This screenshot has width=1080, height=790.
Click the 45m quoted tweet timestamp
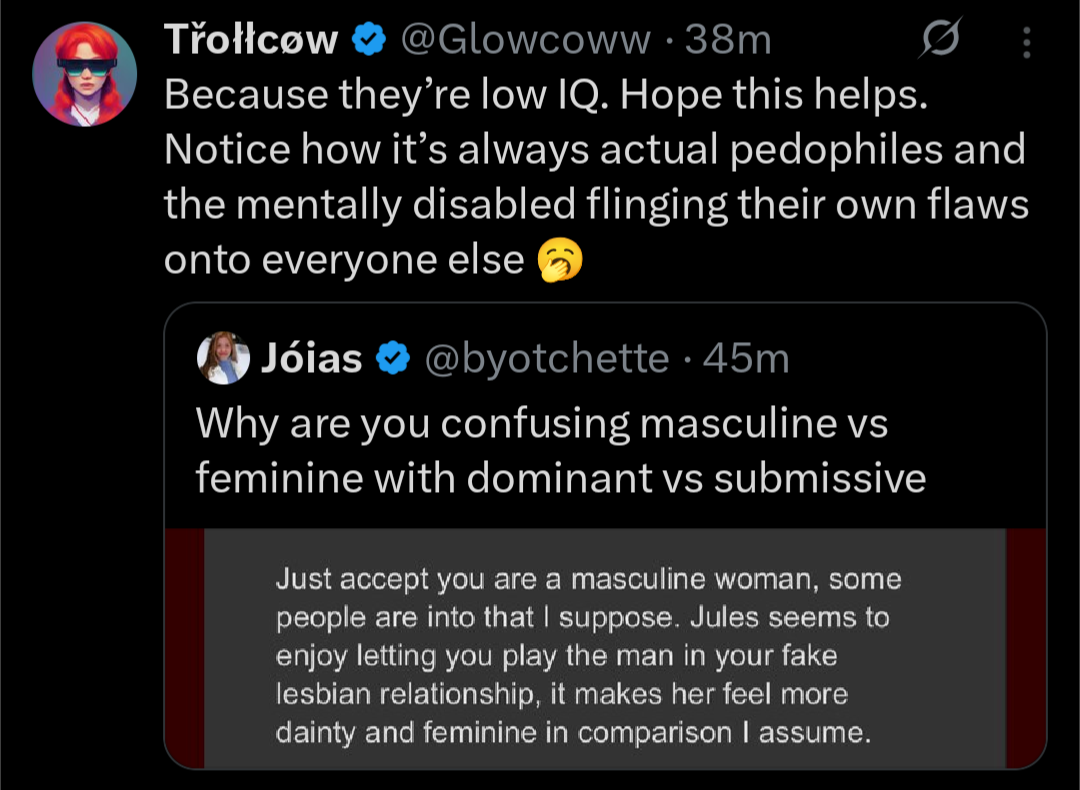click(746, 357)
